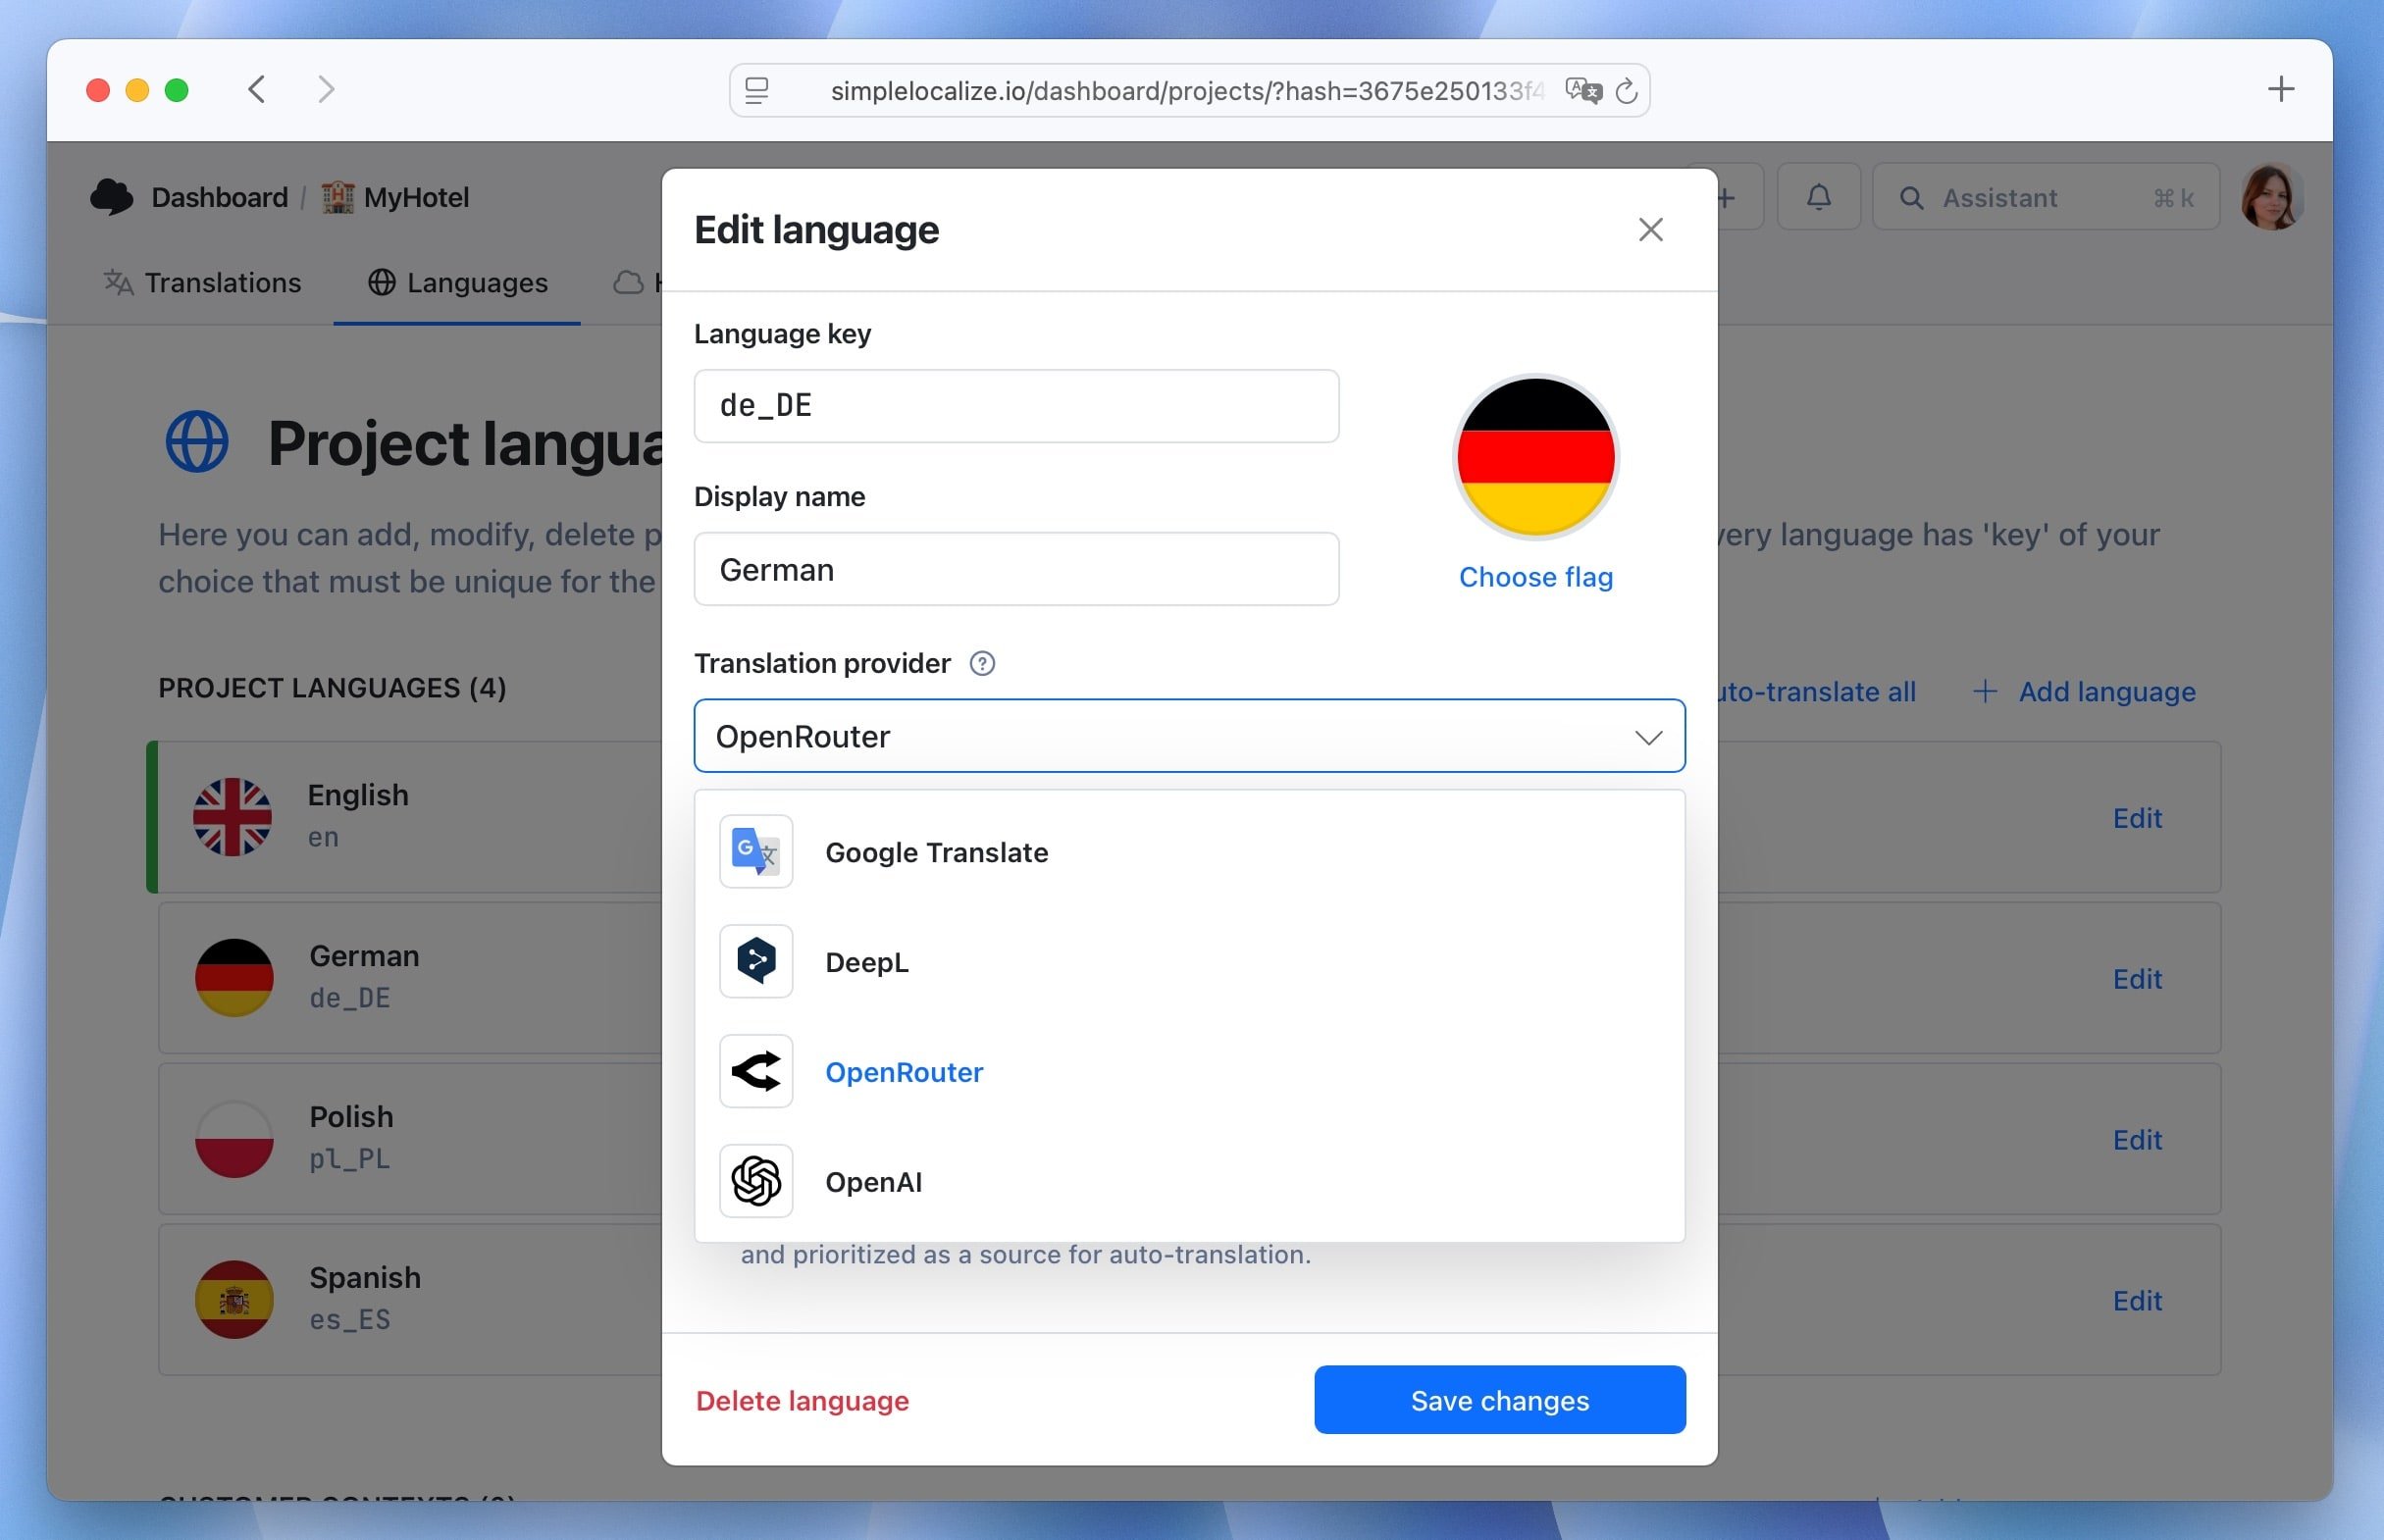Click the OpenRouter arrow icon

tap(755, 1071)
